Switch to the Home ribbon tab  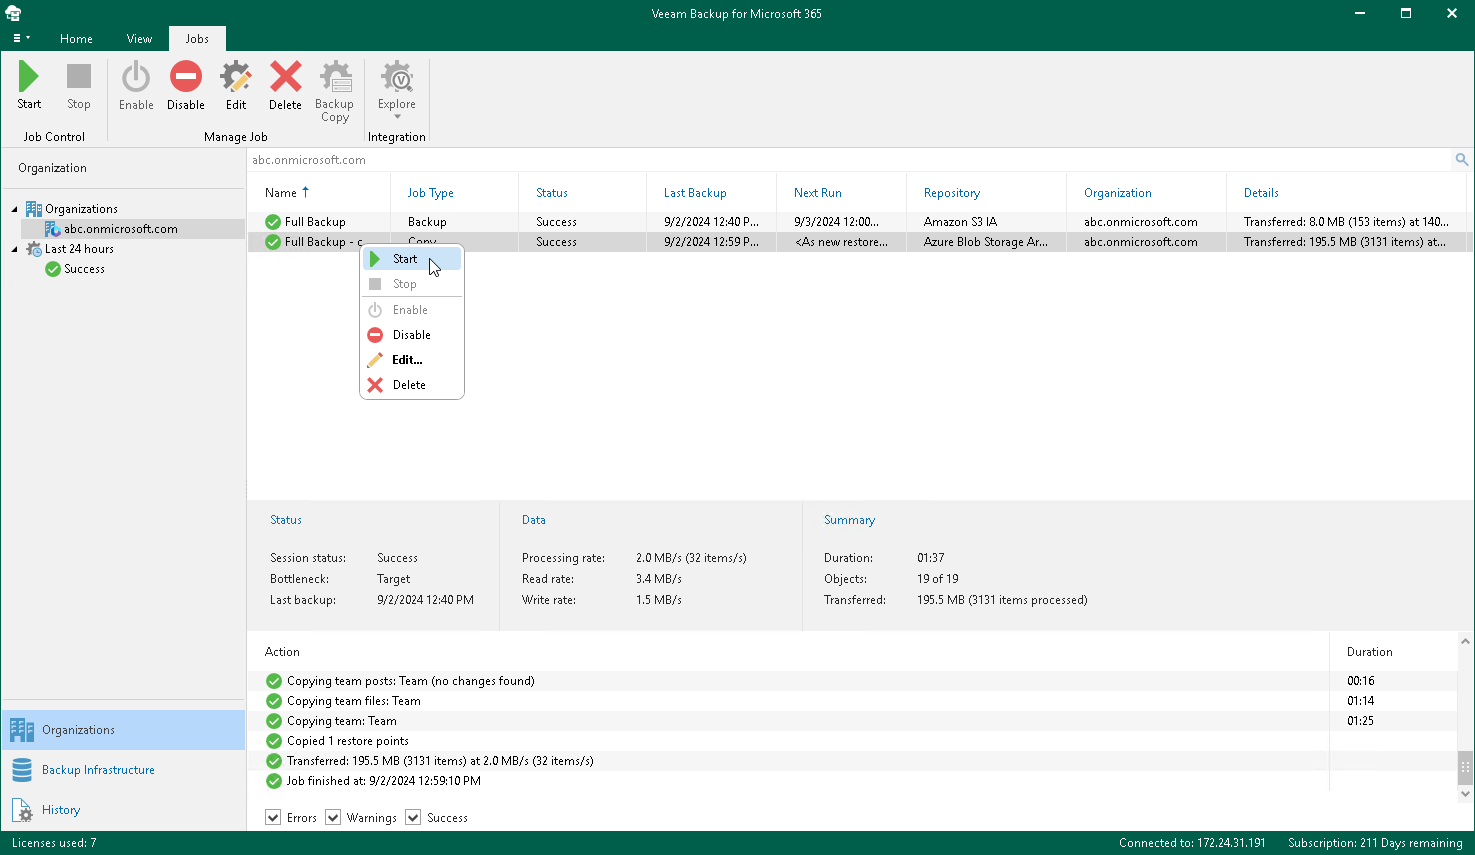tap(76, 38)
